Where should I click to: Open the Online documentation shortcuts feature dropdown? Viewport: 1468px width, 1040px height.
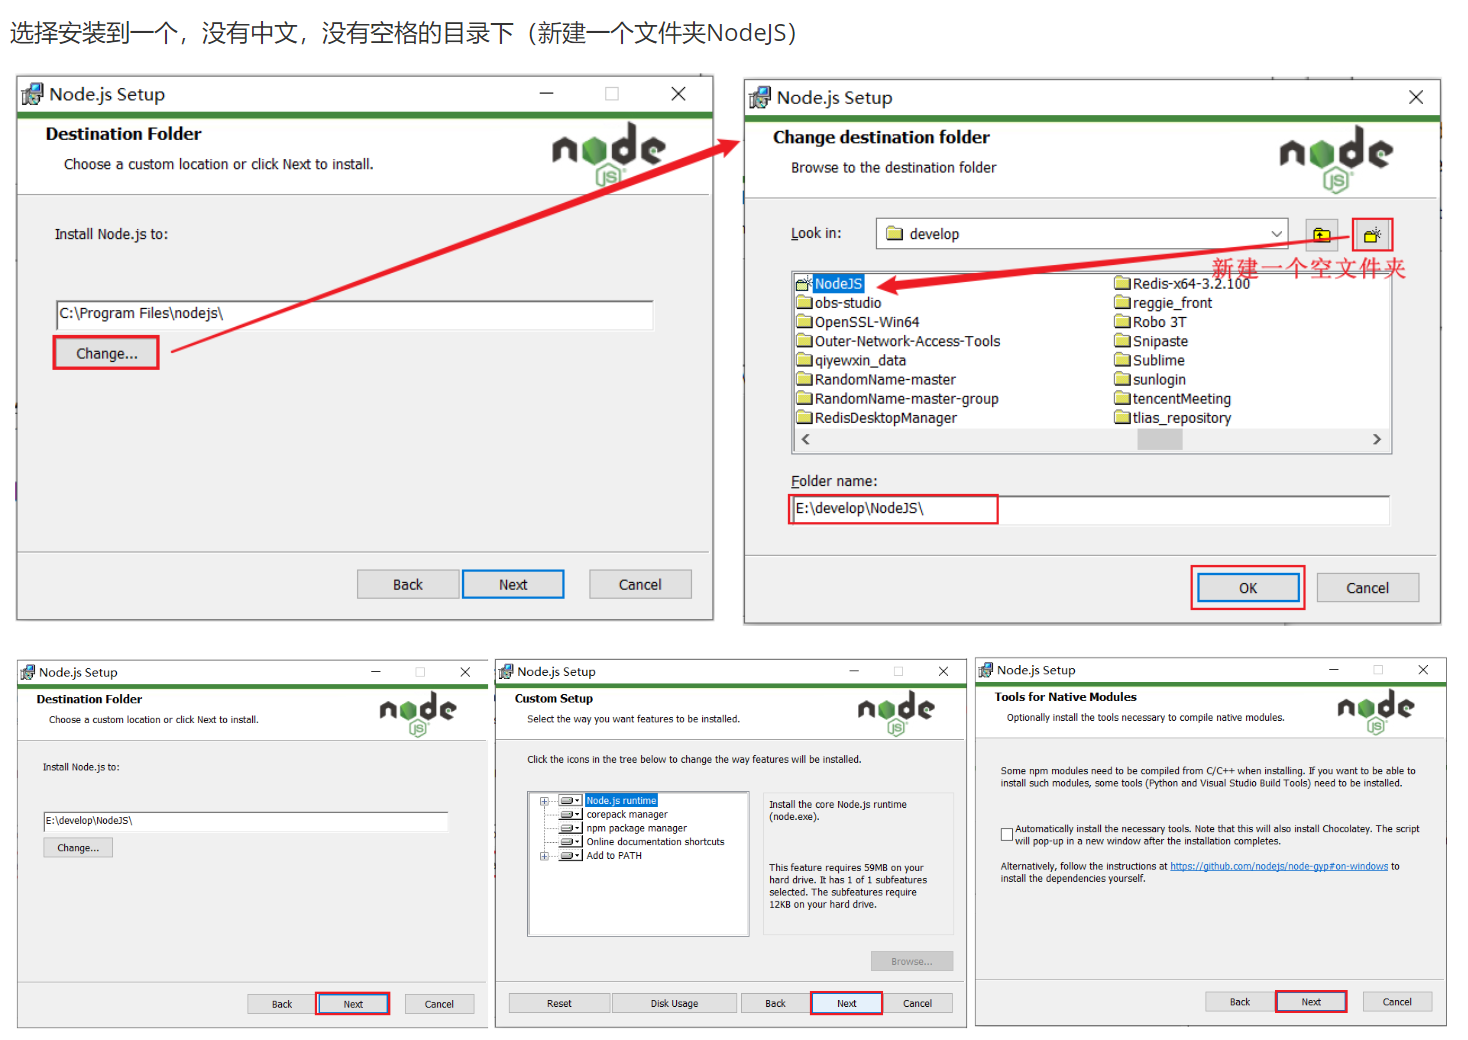[x=571, y=842]
